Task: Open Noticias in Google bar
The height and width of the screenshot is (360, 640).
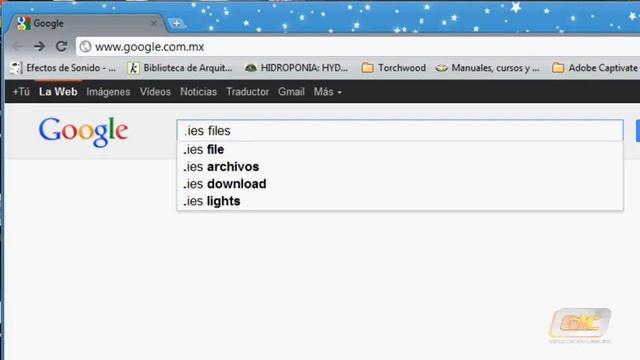Action: pos(198,92)
